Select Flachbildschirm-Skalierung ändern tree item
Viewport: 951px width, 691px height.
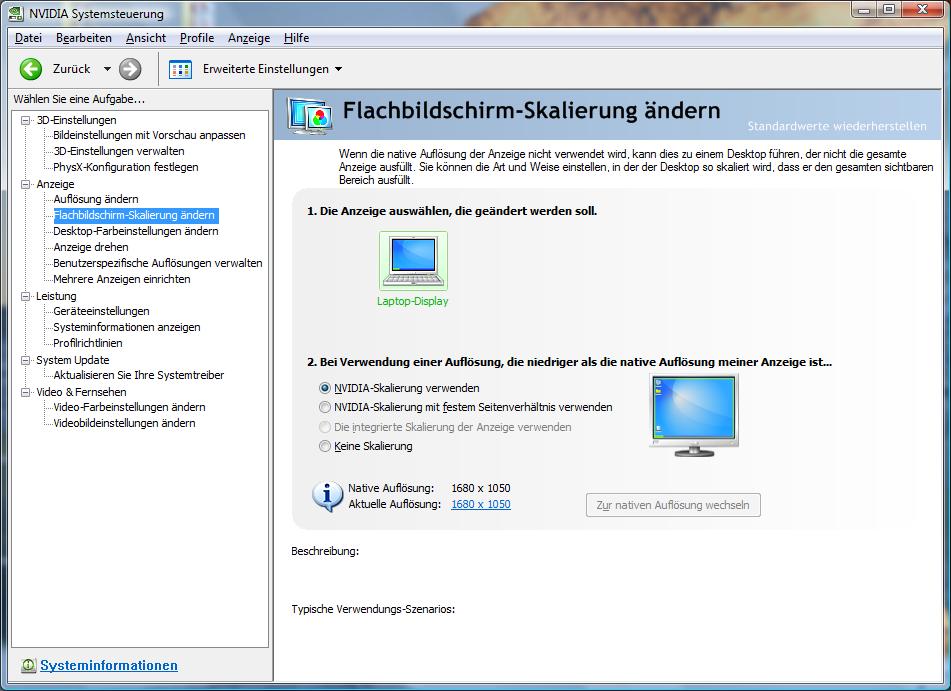tap(134, 215)
